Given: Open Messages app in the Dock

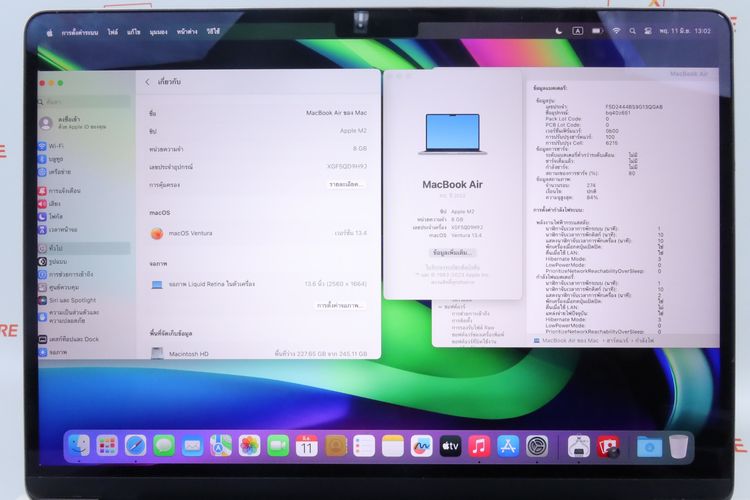Looking at the screenshot, I should [164, 446].
